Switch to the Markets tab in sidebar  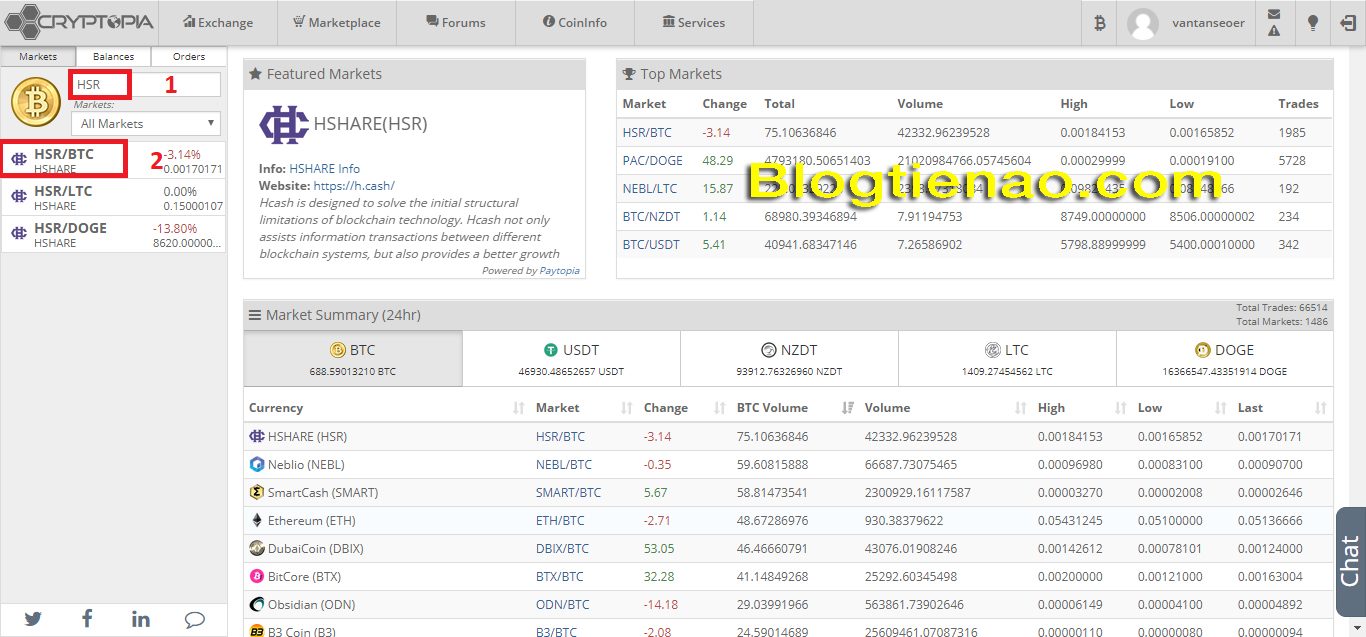[x=39, y=57]
